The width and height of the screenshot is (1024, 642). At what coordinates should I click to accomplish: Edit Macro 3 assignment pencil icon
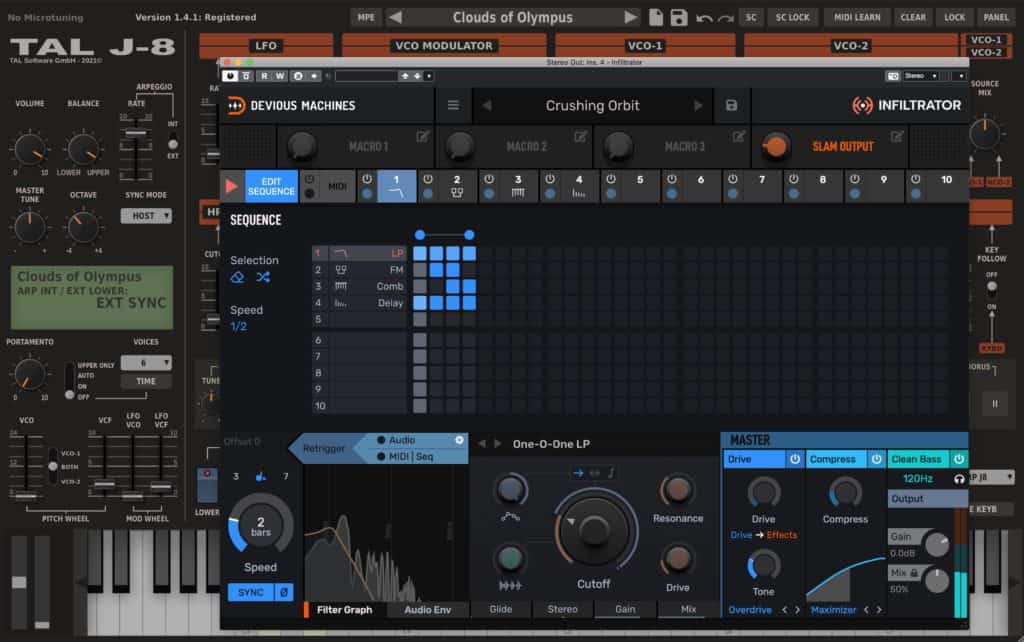point(739,136)
